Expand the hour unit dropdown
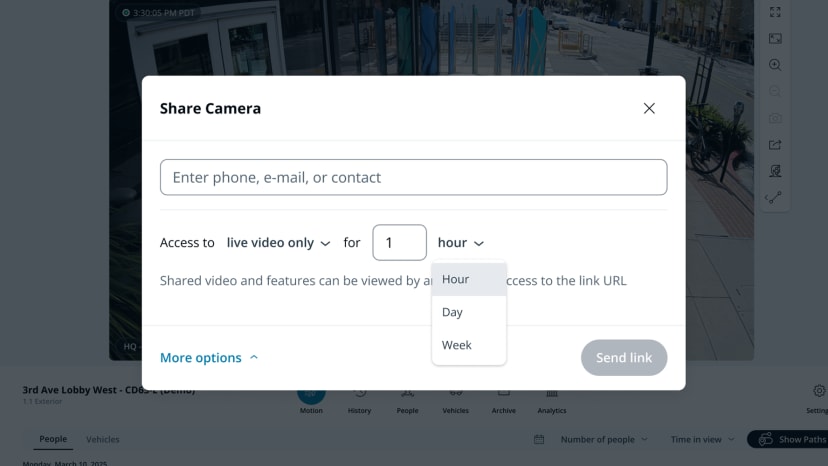The width and height of the screenshot is (828, 466). pyautogui.click(x=461, y=243)
